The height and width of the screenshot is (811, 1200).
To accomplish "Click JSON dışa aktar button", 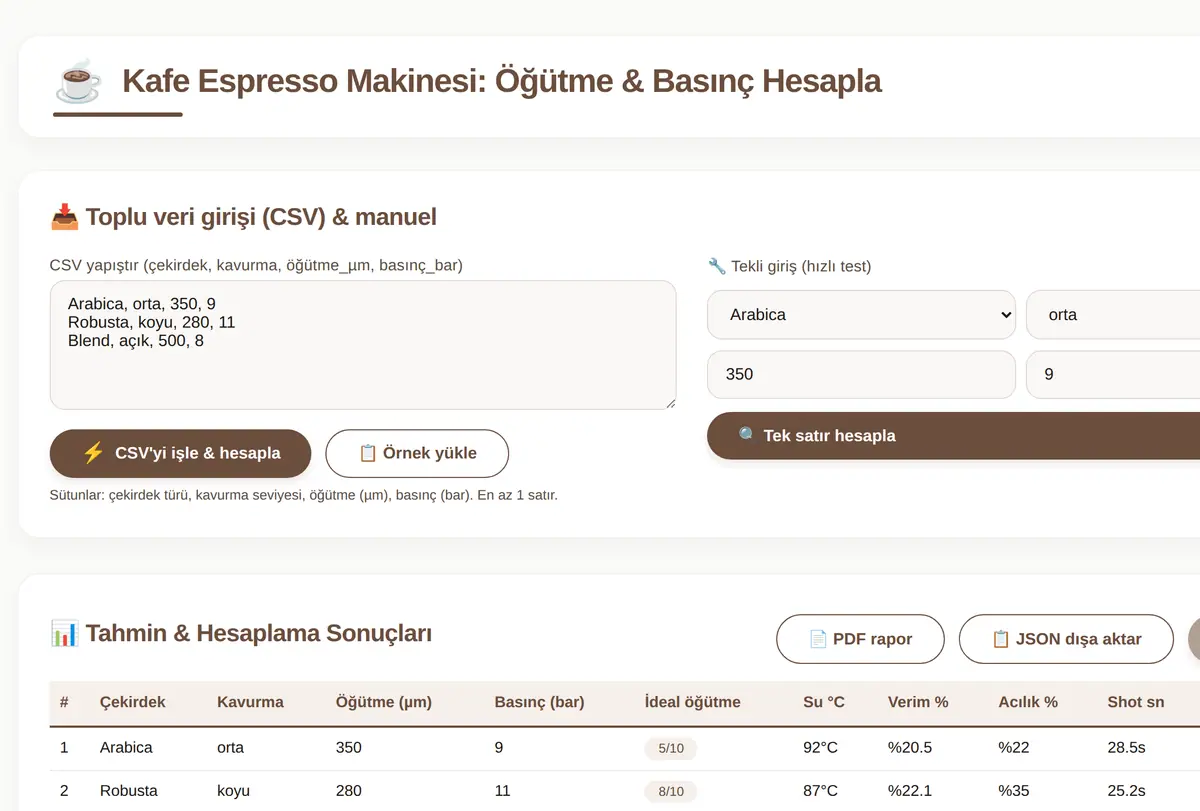I will (x=1066, y=639).
